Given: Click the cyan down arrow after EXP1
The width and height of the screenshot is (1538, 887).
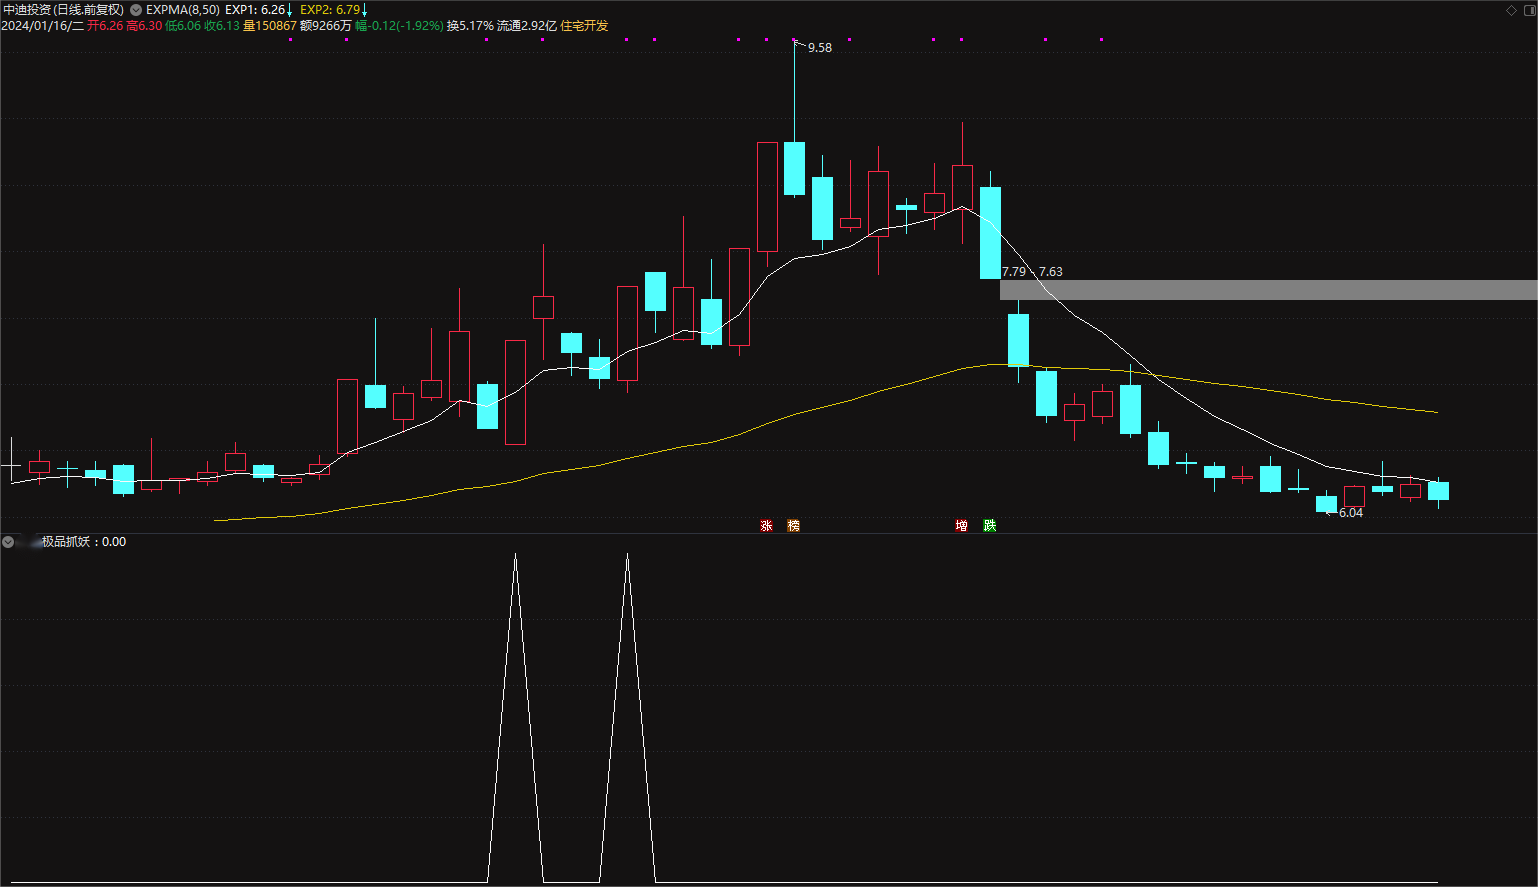Looking at the screenshot, I should [x=290, y=10].
